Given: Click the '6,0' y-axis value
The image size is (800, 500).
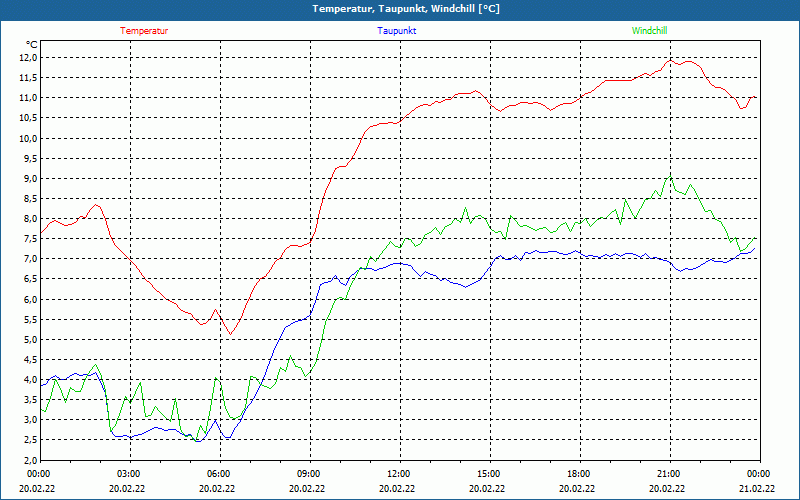Looking at the screenshot, I should (31, 299).
